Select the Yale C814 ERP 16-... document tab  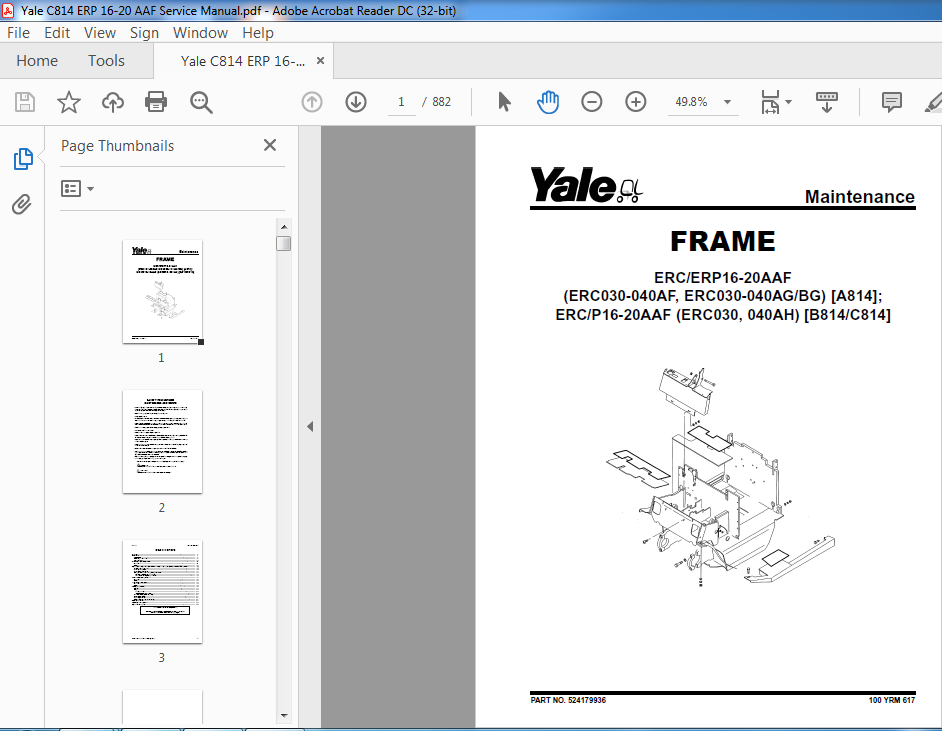pos(243,61)
